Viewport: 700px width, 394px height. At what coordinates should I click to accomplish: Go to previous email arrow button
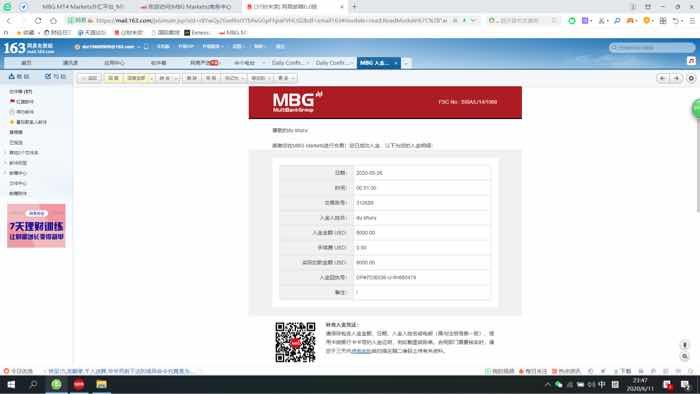662,78
